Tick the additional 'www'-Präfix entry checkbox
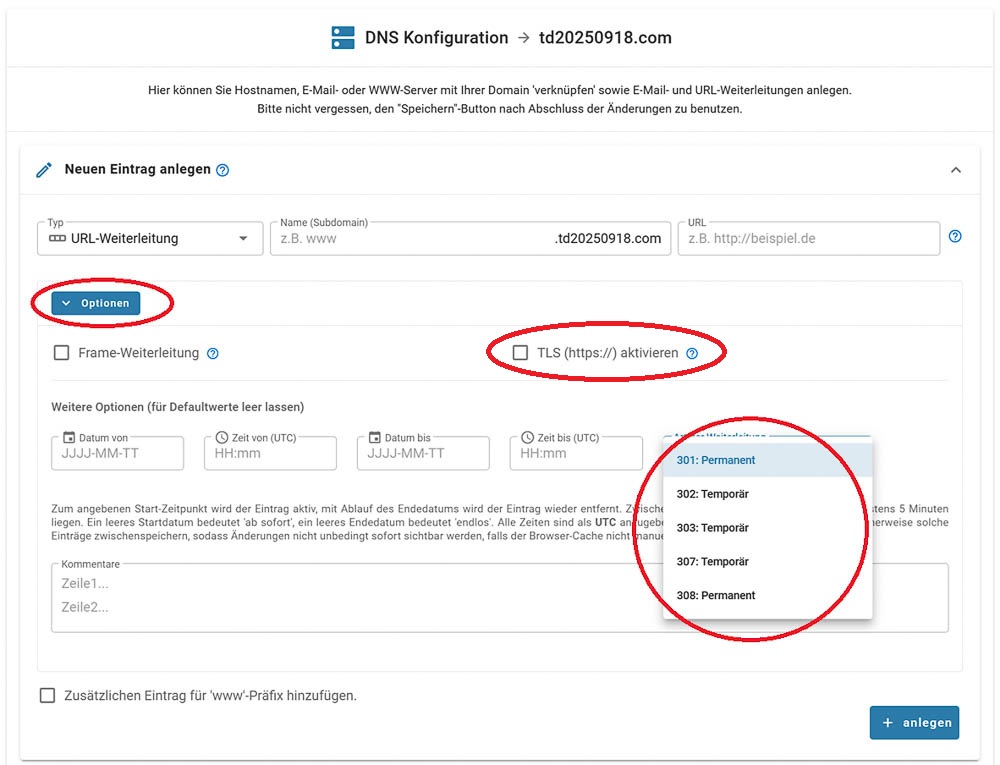The height and width of the screenshot is (765, 1000). (x=47, y=696)
